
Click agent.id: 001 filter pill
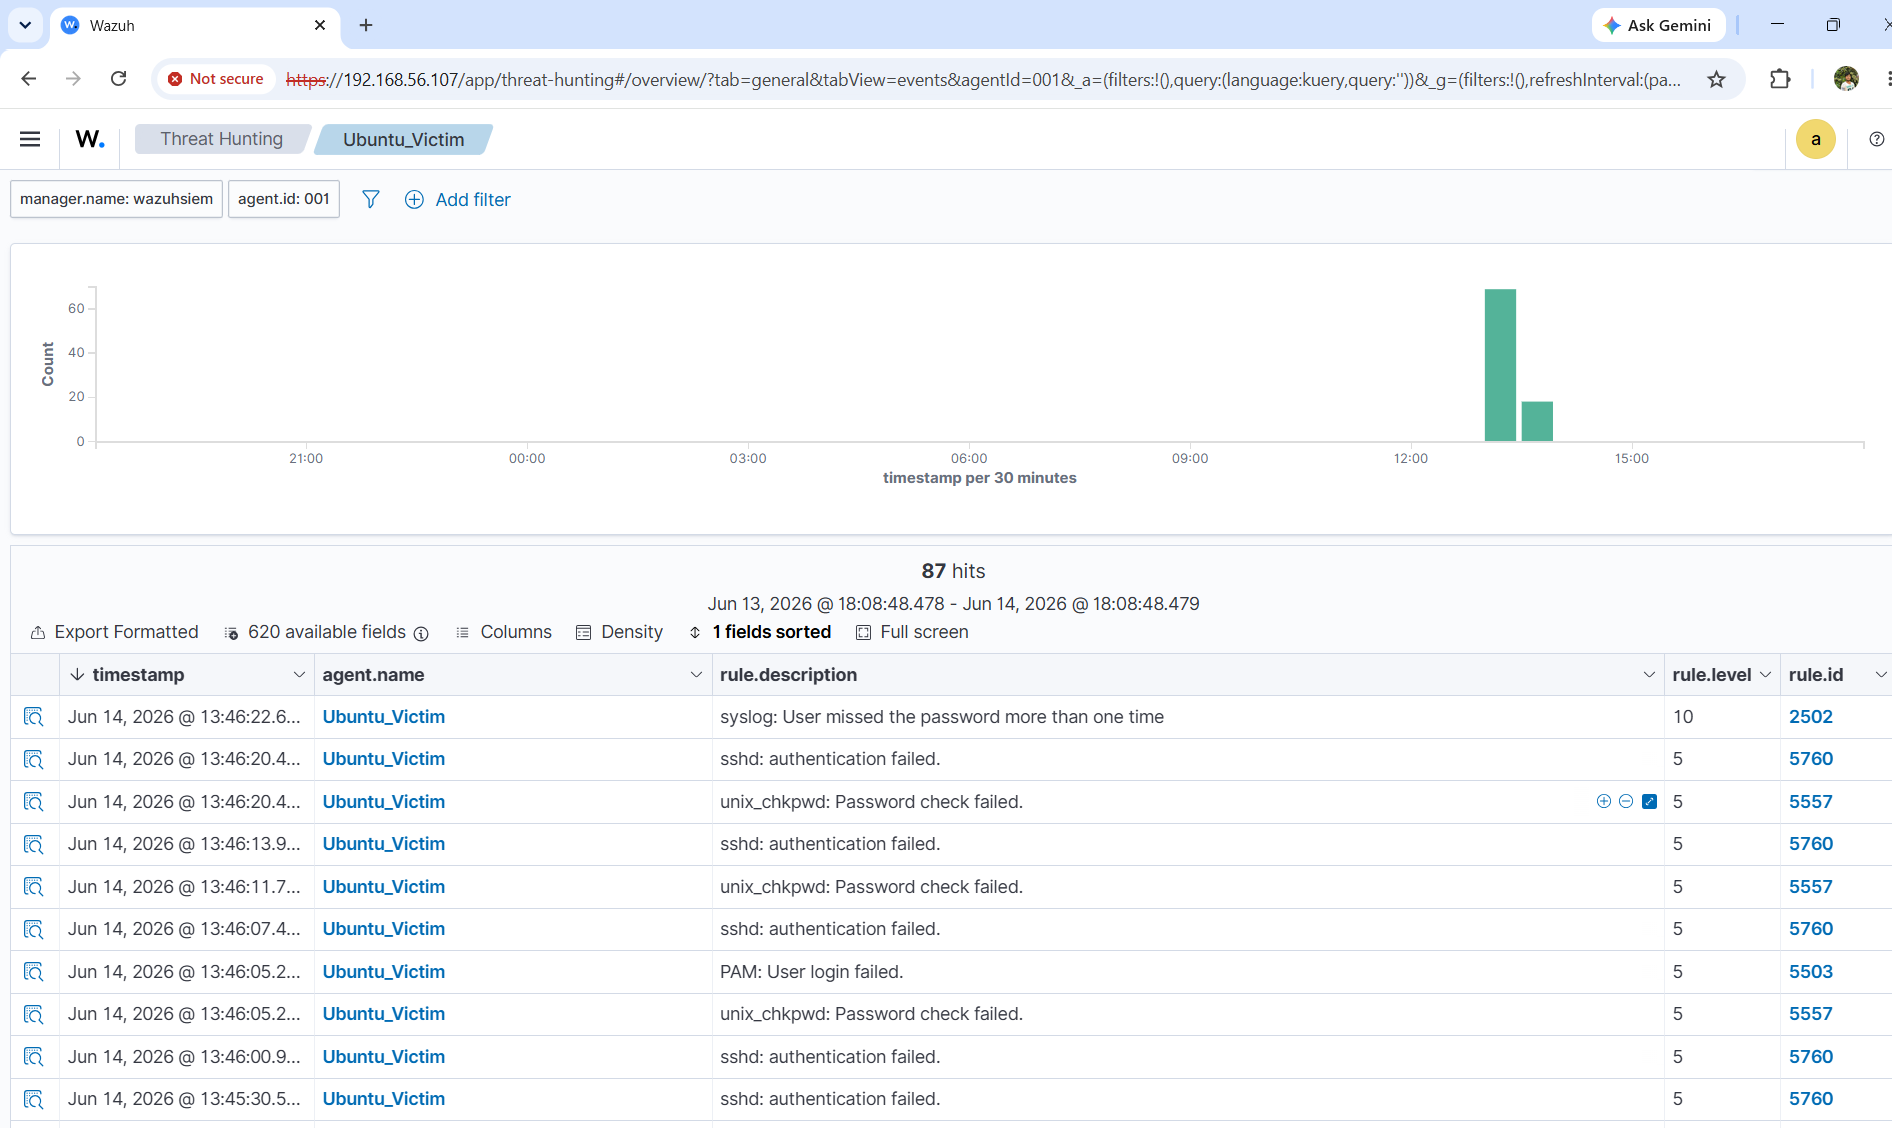[284, 199]
